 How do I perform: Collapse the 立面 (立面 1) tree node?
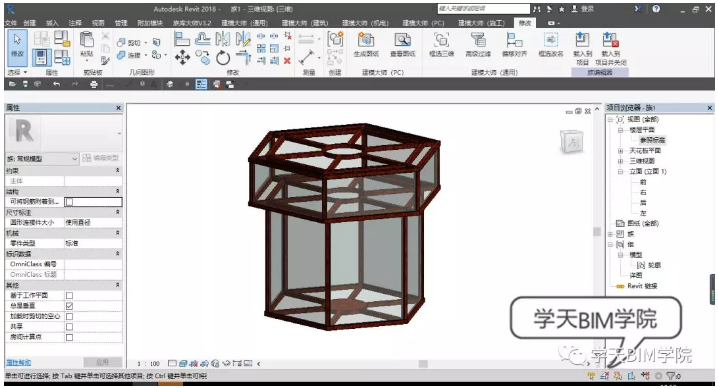click(620, 172)
